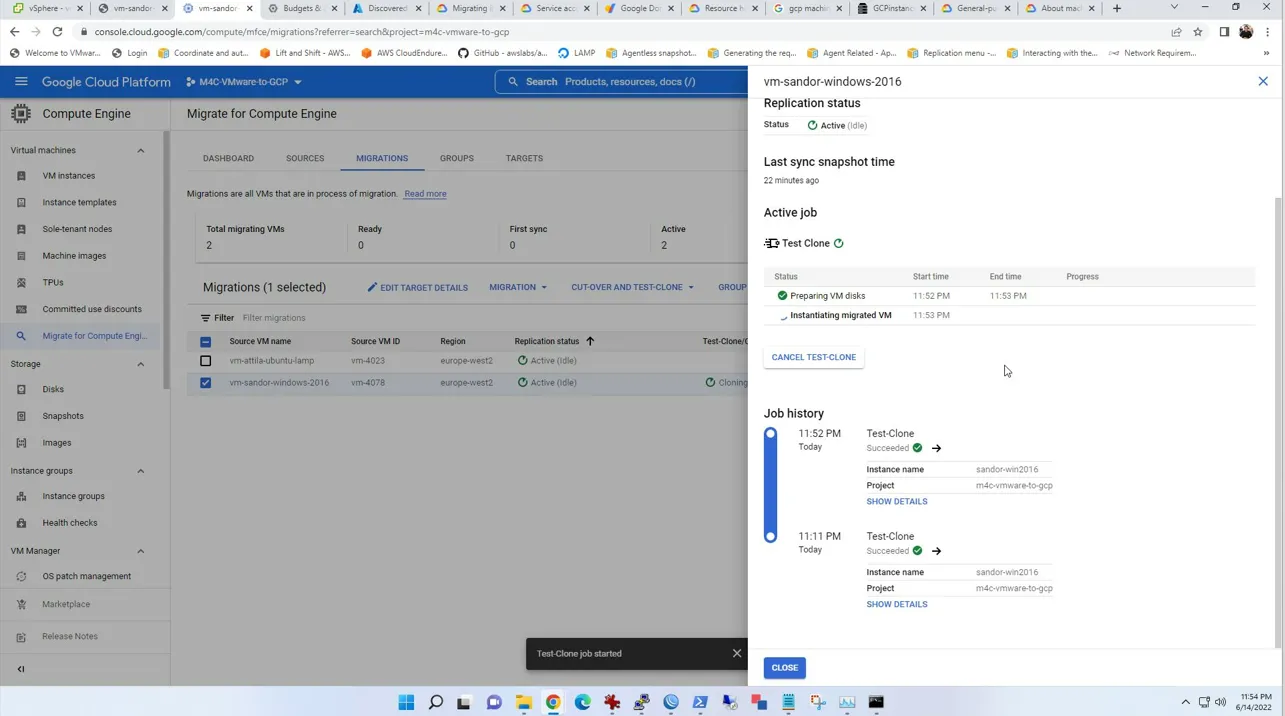Viewport: 1285px width, 716px height.
Task: Open Chrome from the taskbar
Action: pos(553,702)
